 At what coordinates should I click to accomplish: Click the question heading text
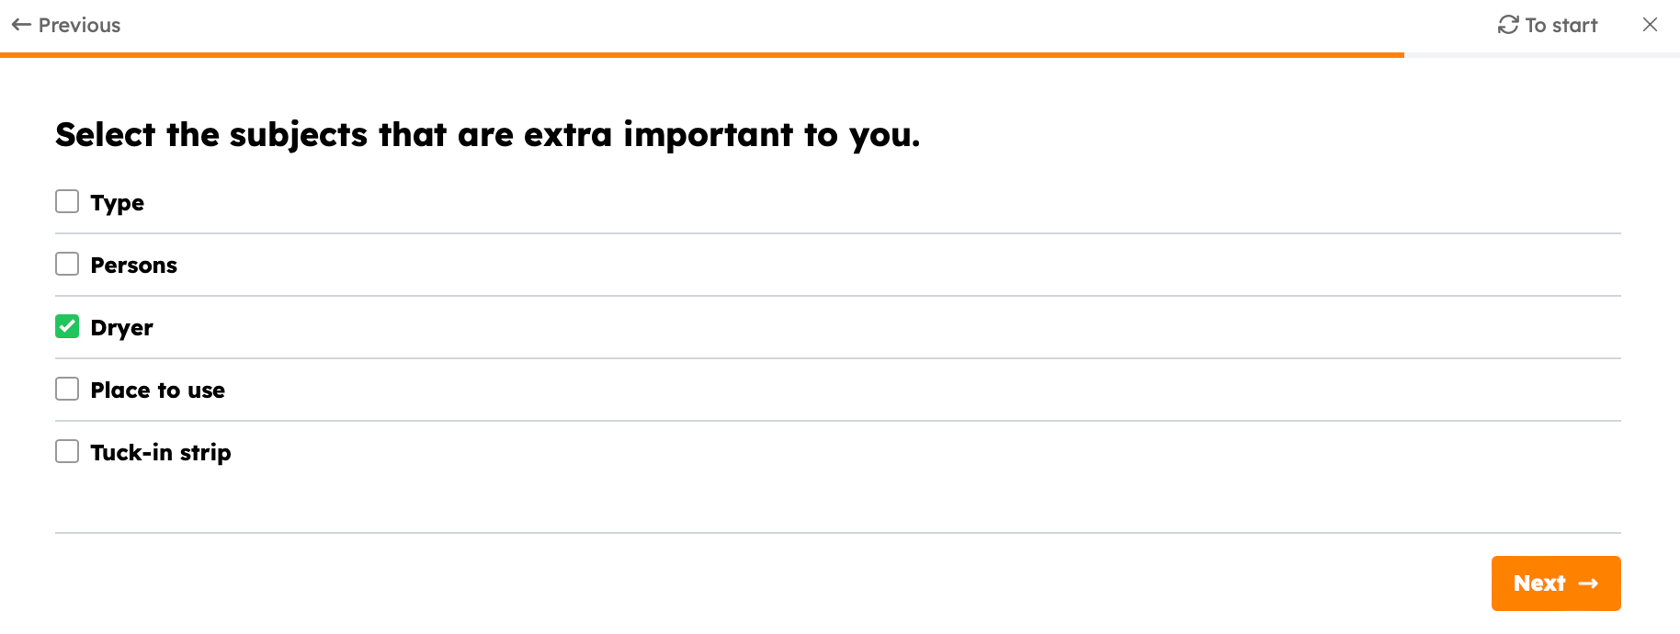coord(488,135)
